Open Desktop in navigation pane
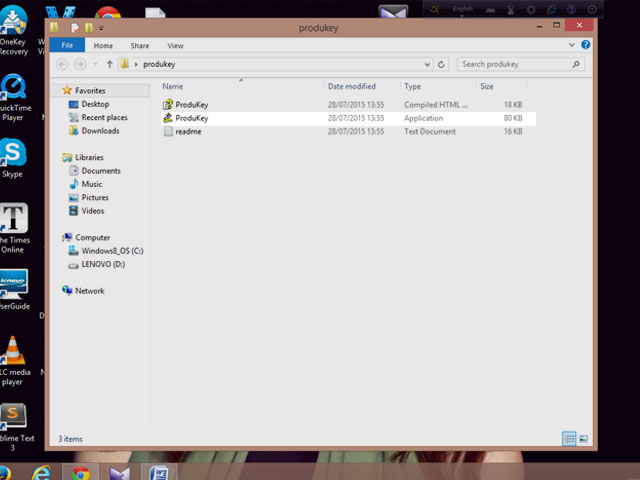This screenshot has height=480, width=640. tap(89, 104)
